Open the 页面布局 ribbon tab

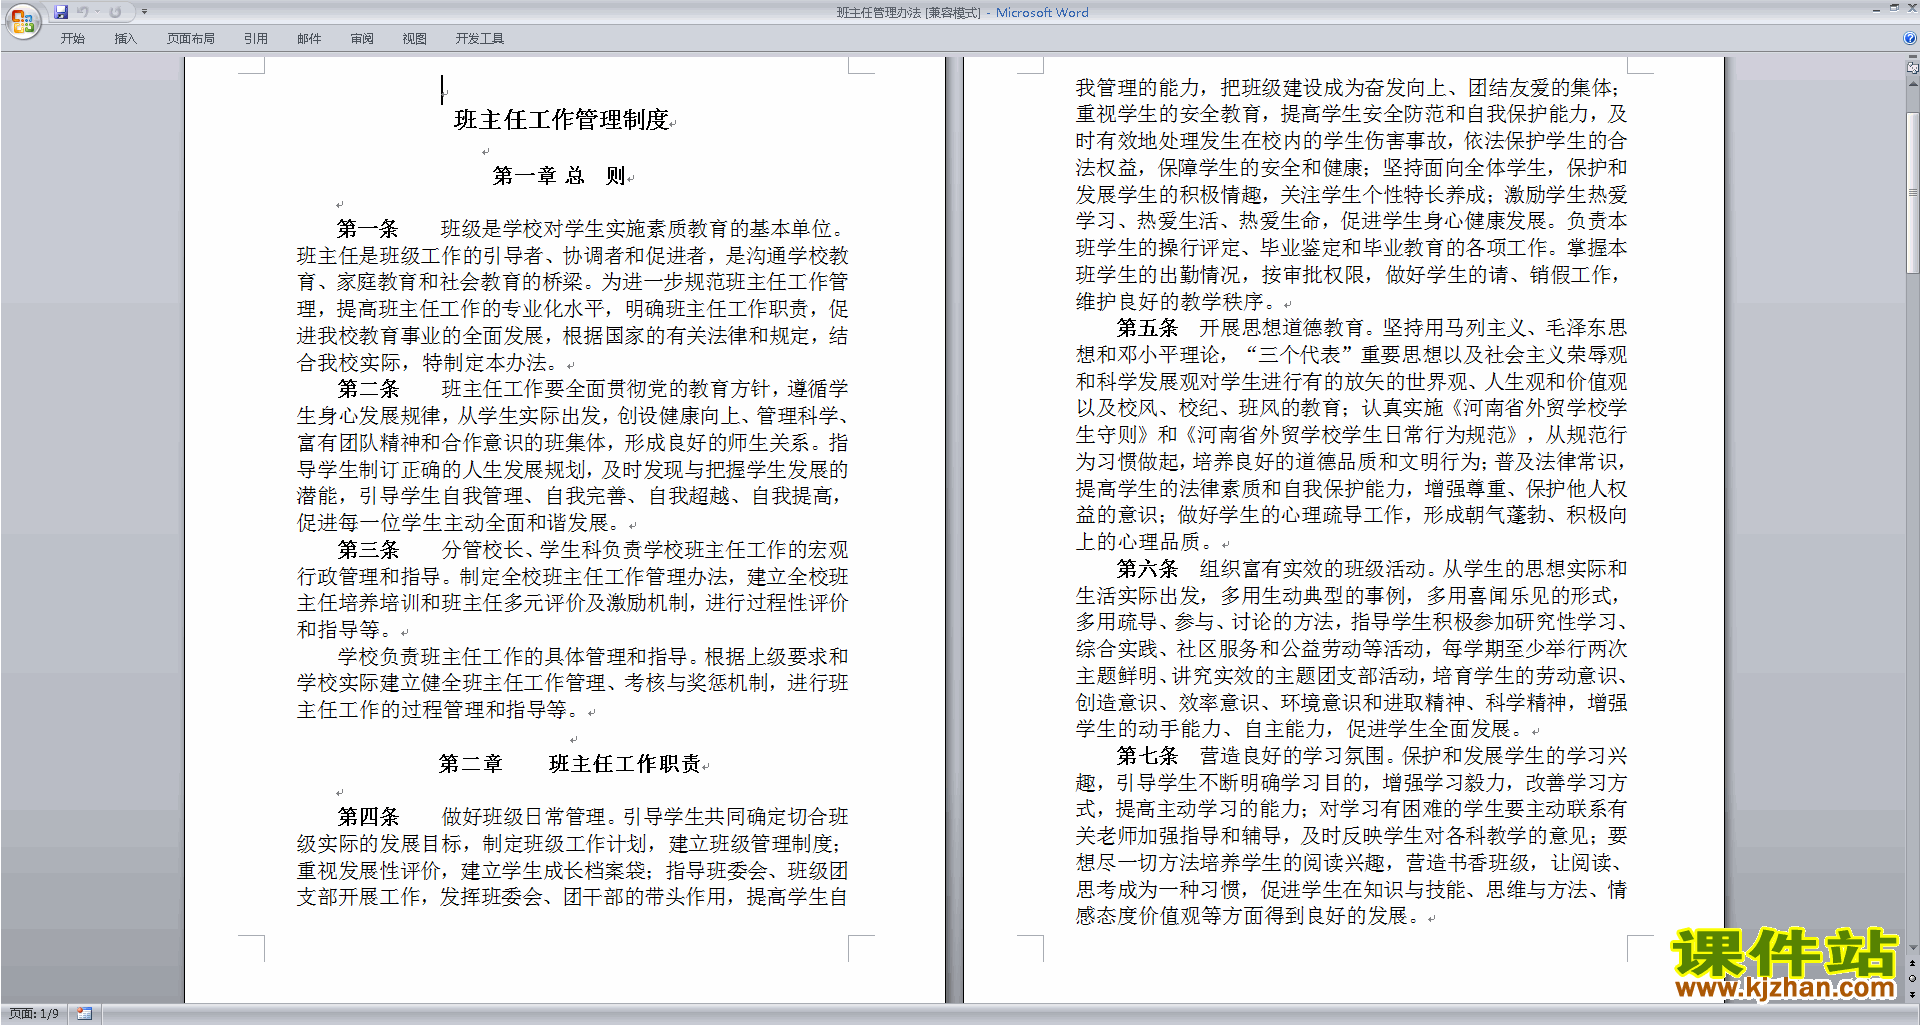point(190,38)
